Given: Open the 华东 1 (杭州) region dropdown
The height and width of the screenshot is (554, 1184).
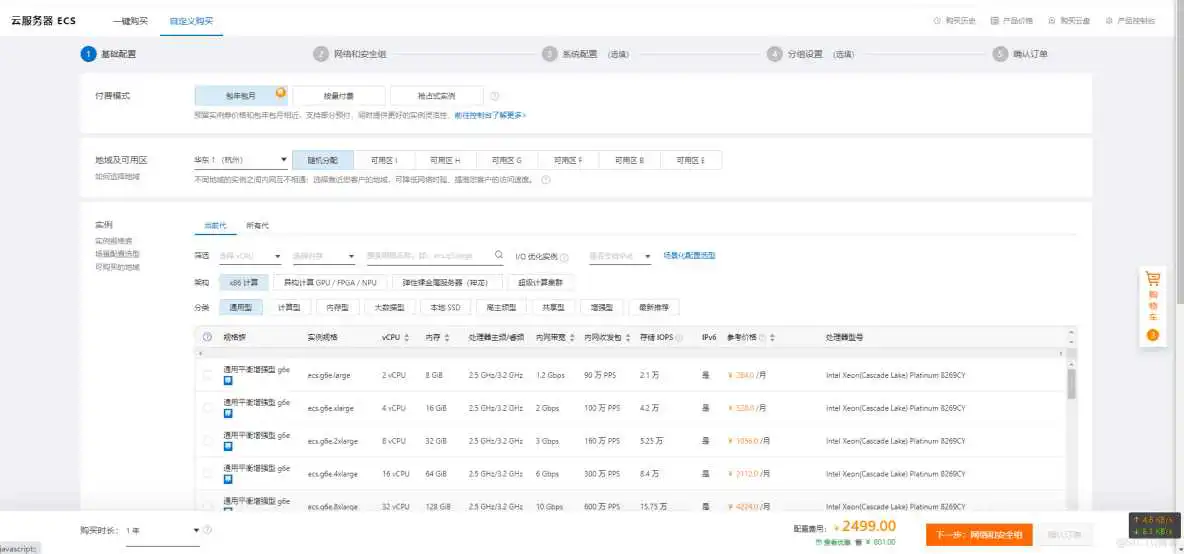Looking at the screenshot, I should coord(240,160).
